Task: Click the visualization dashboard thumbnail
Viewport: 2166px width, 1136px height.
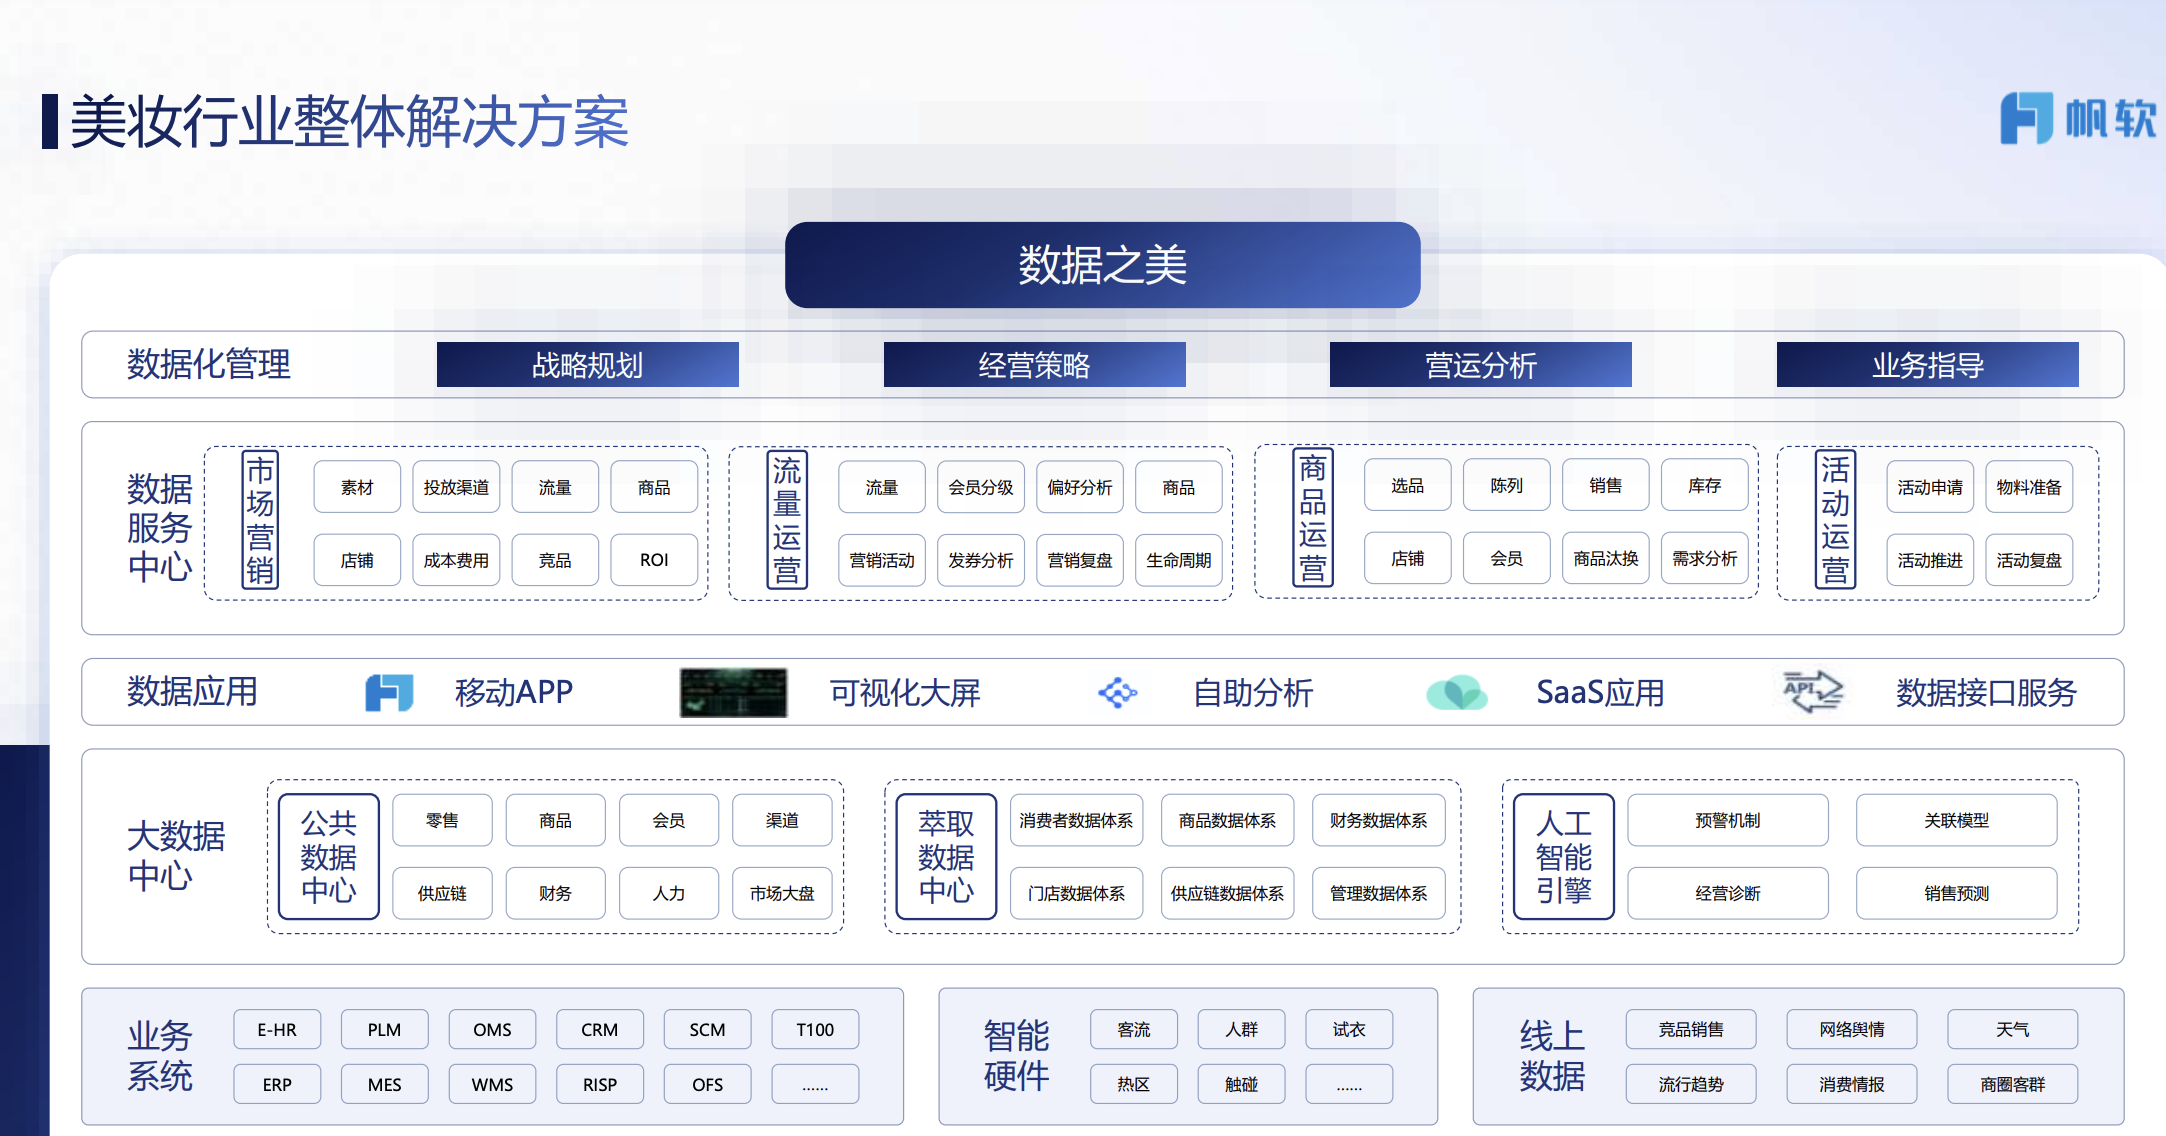Action: tap(733, 693)
